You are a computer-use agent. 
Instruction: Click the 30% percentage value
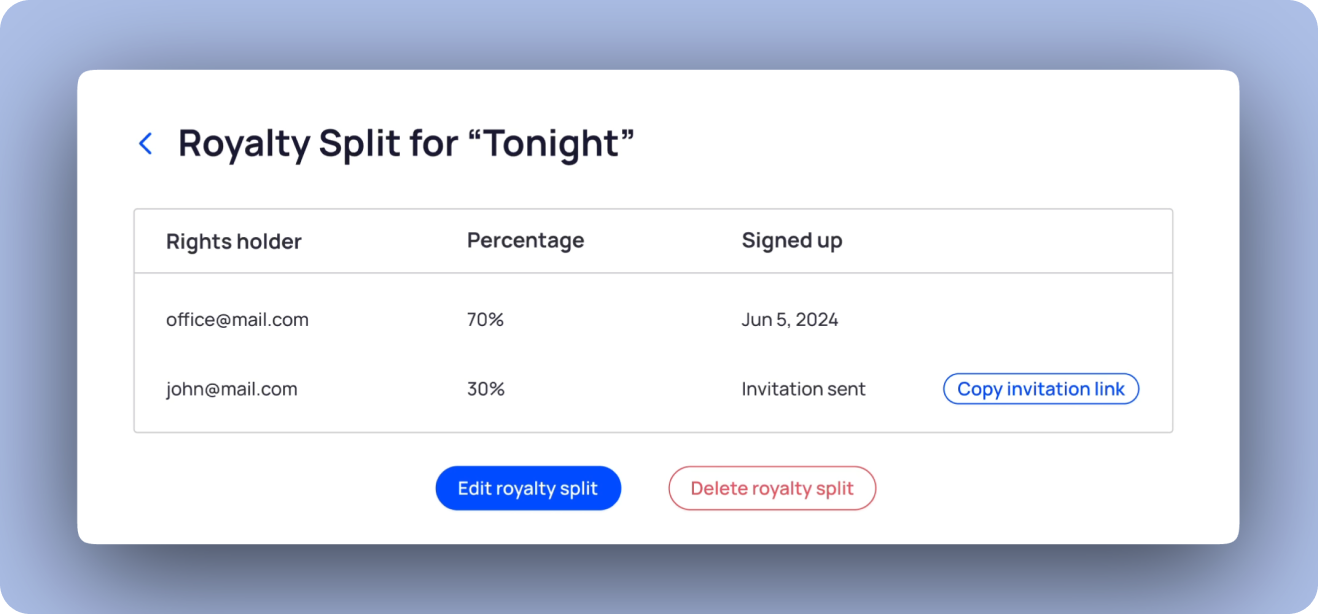click(485, 389)
